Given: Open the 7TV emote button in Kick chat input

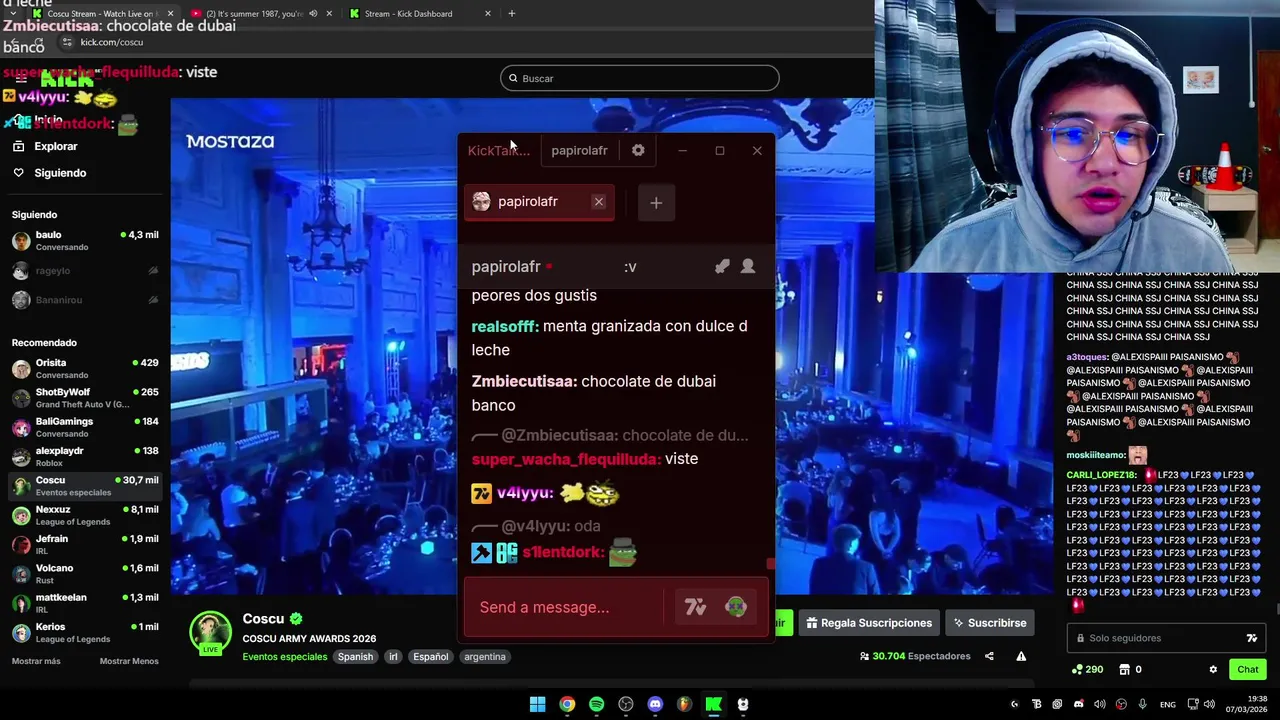Looking at the screenshot, I should pos(1251,638).
